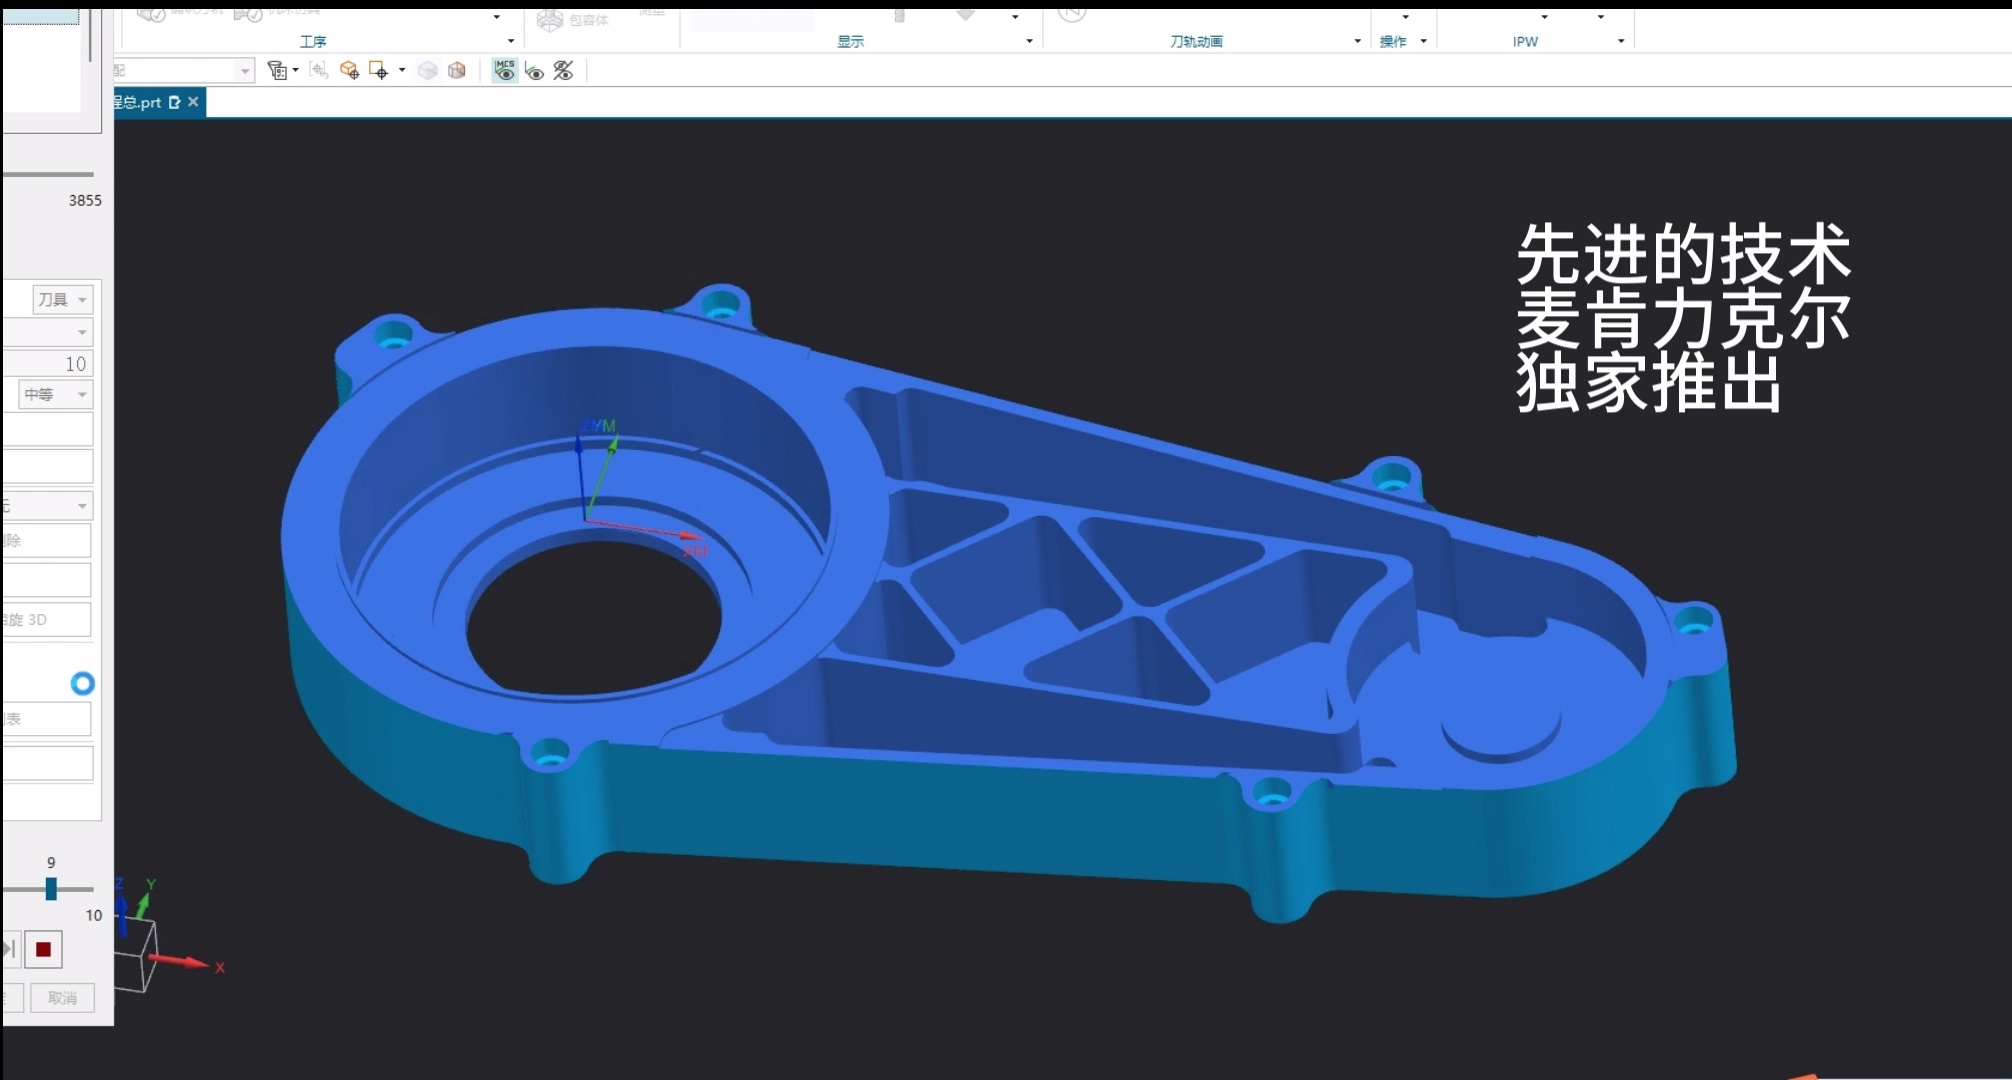The width and height of the screenshot is (2012, 1080).
Task: Click the shaded cube view icon
Action: 457,70
